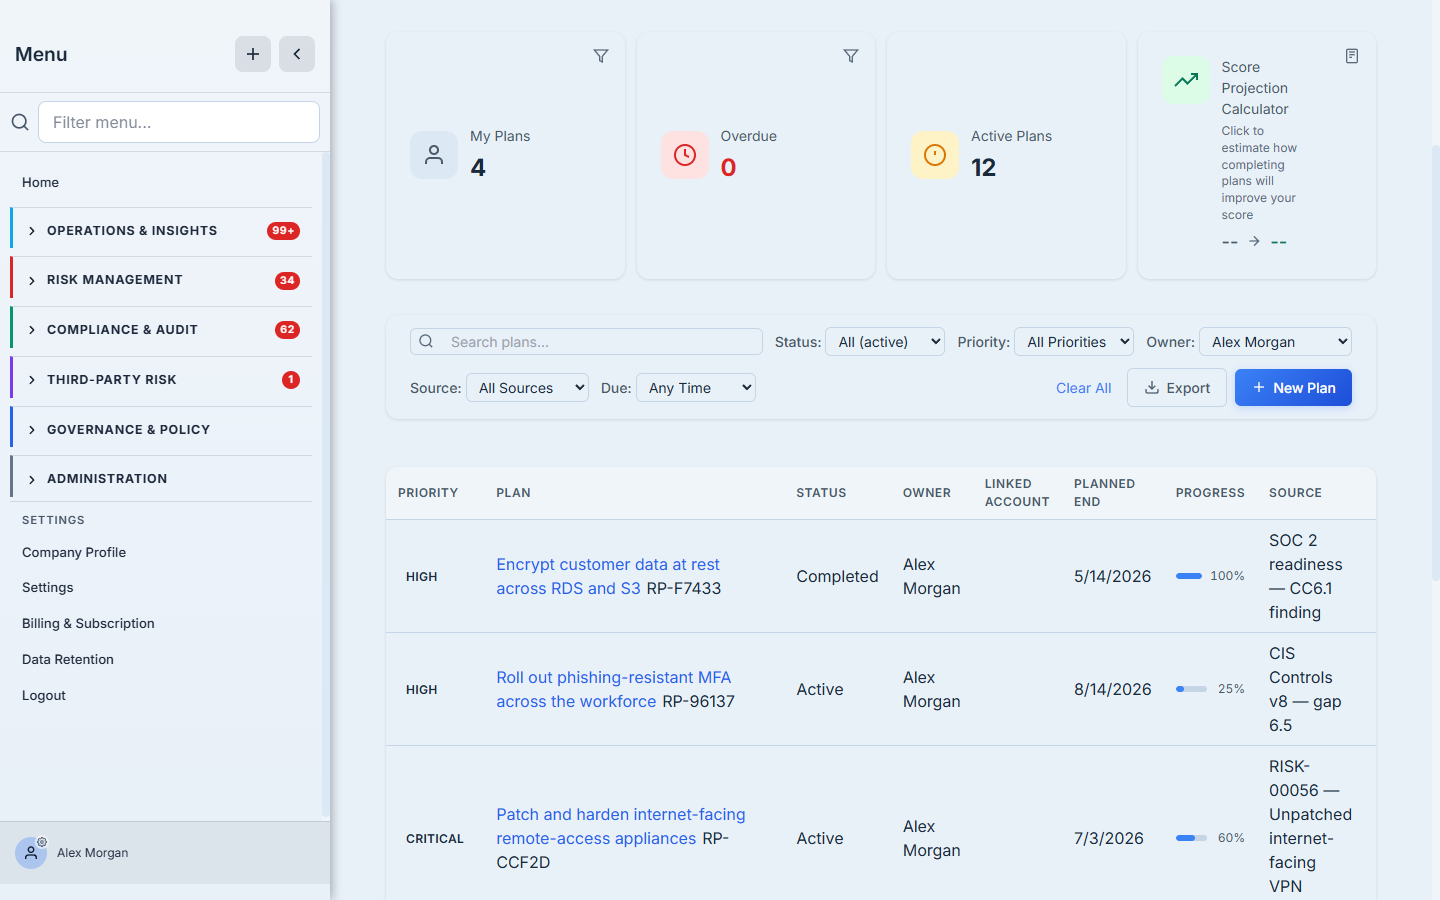
Task: Click Alex Morgan's user avatar icon
Action: coord(31,853)
